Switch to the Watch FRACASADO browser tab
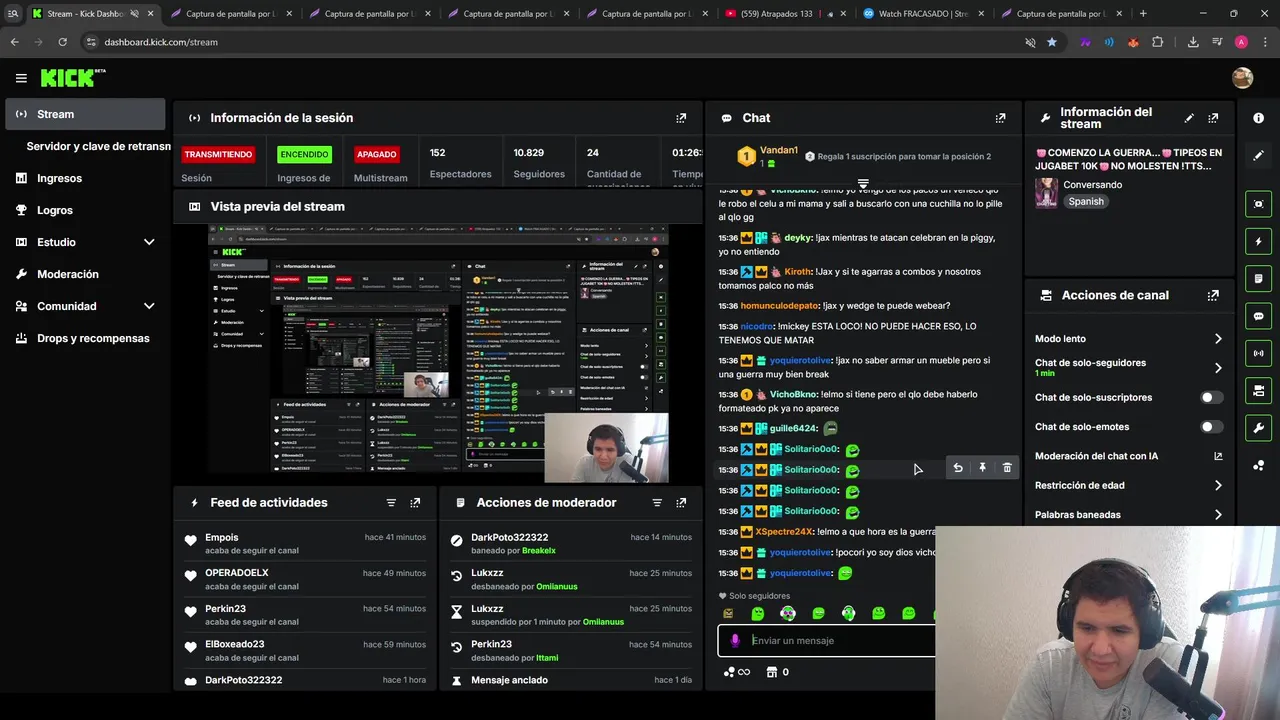The image size is (1280, 720). [924, 14]
